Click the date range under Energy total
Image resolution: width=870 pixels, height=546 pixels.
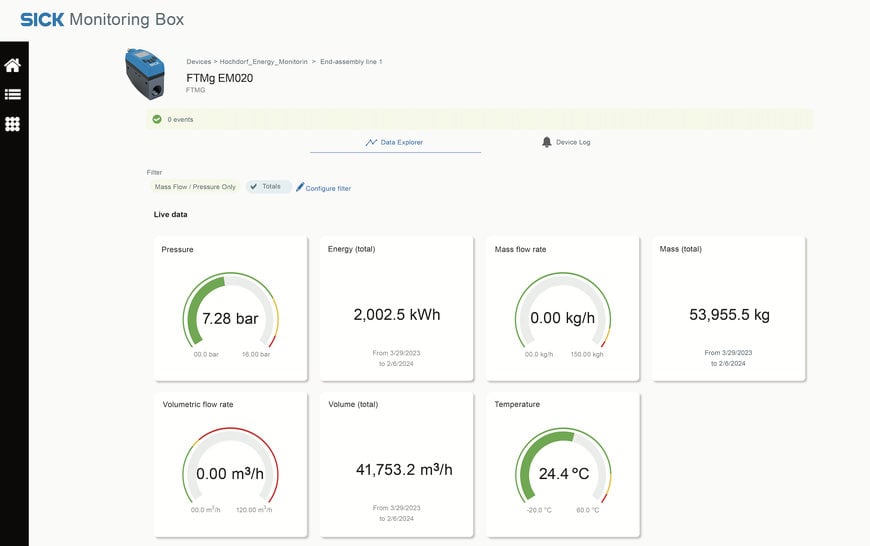click(396, 358)
